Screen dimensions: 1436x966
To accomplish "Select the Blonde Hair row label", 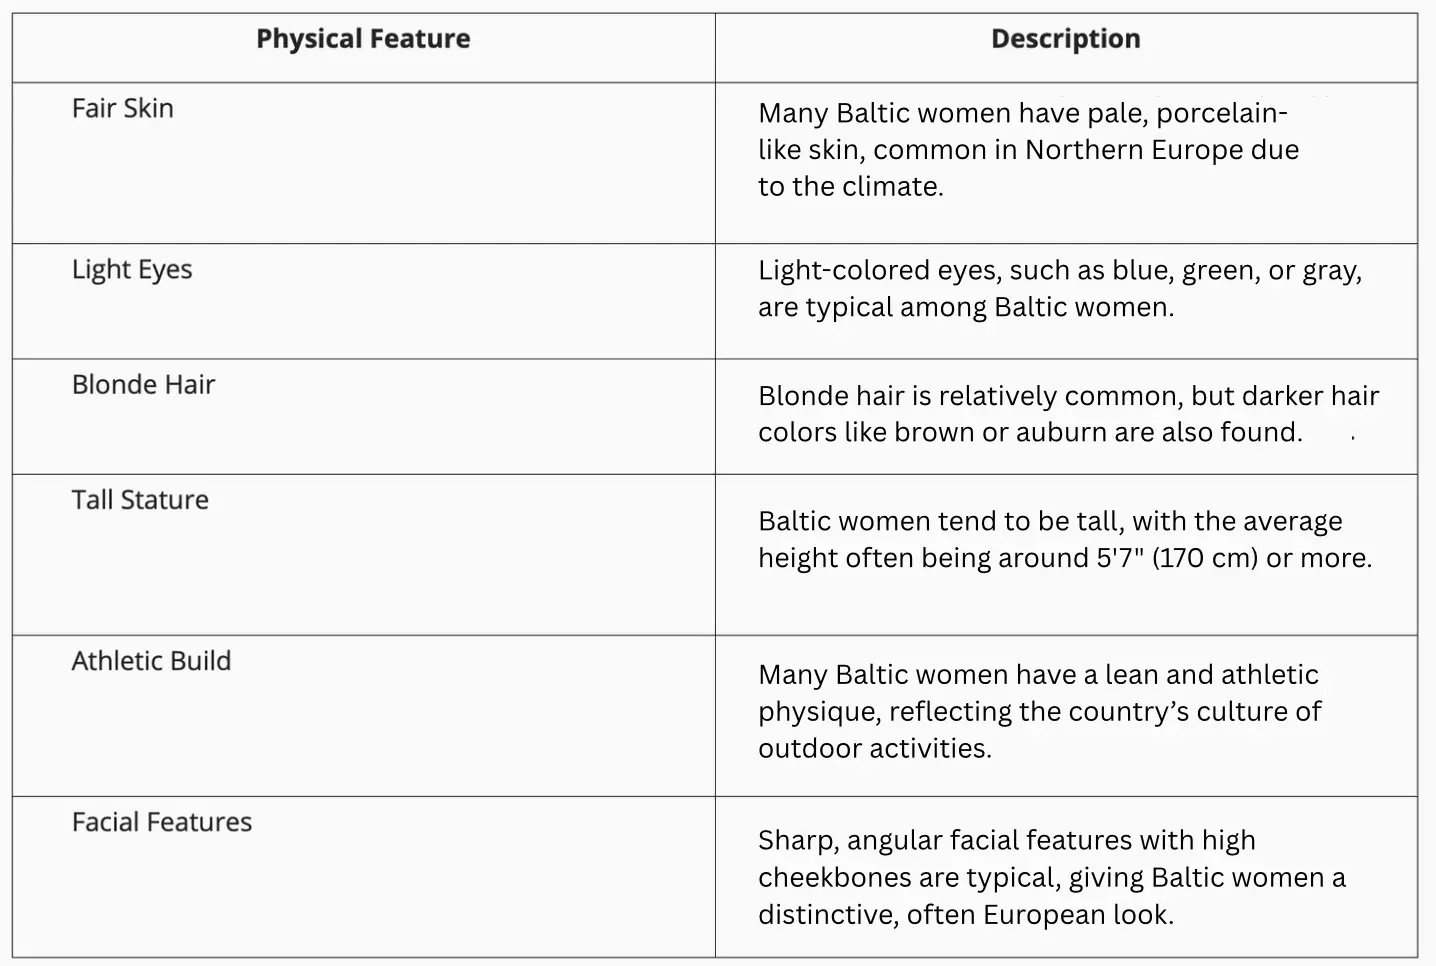I will (x=143, y=385).
